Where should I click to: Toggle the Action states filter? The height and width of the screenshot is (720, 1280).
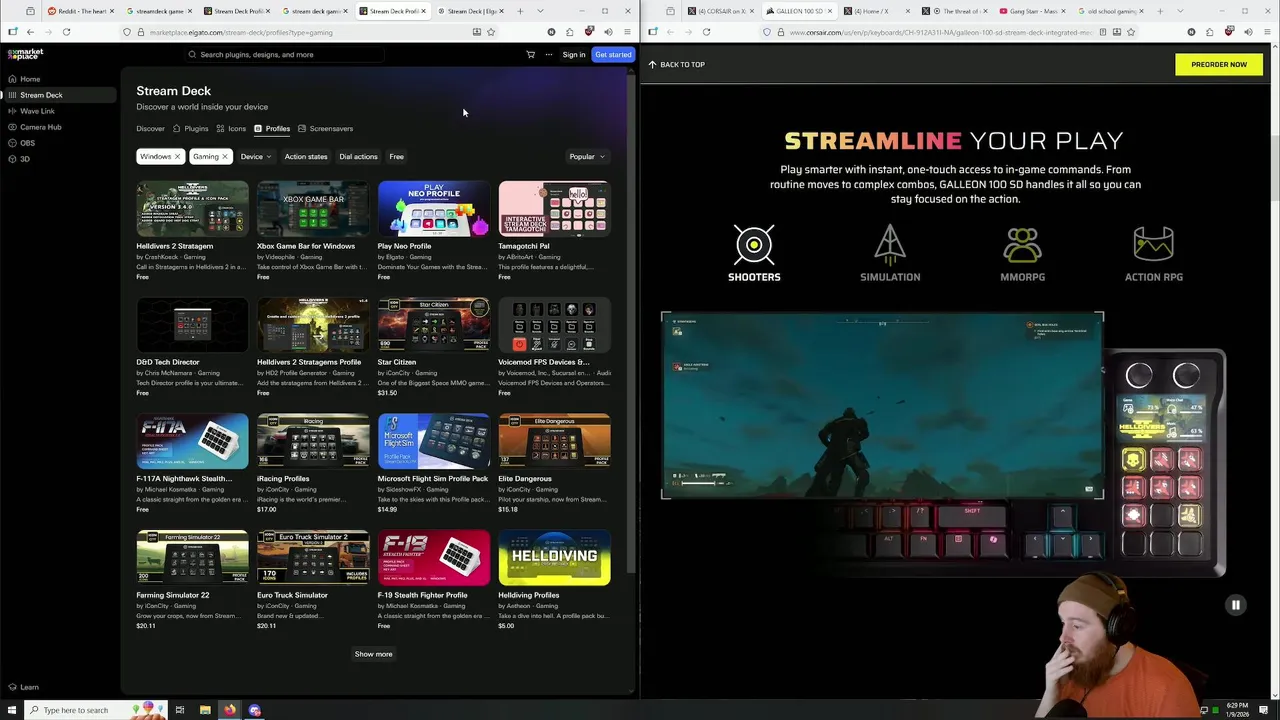[306, 156]
